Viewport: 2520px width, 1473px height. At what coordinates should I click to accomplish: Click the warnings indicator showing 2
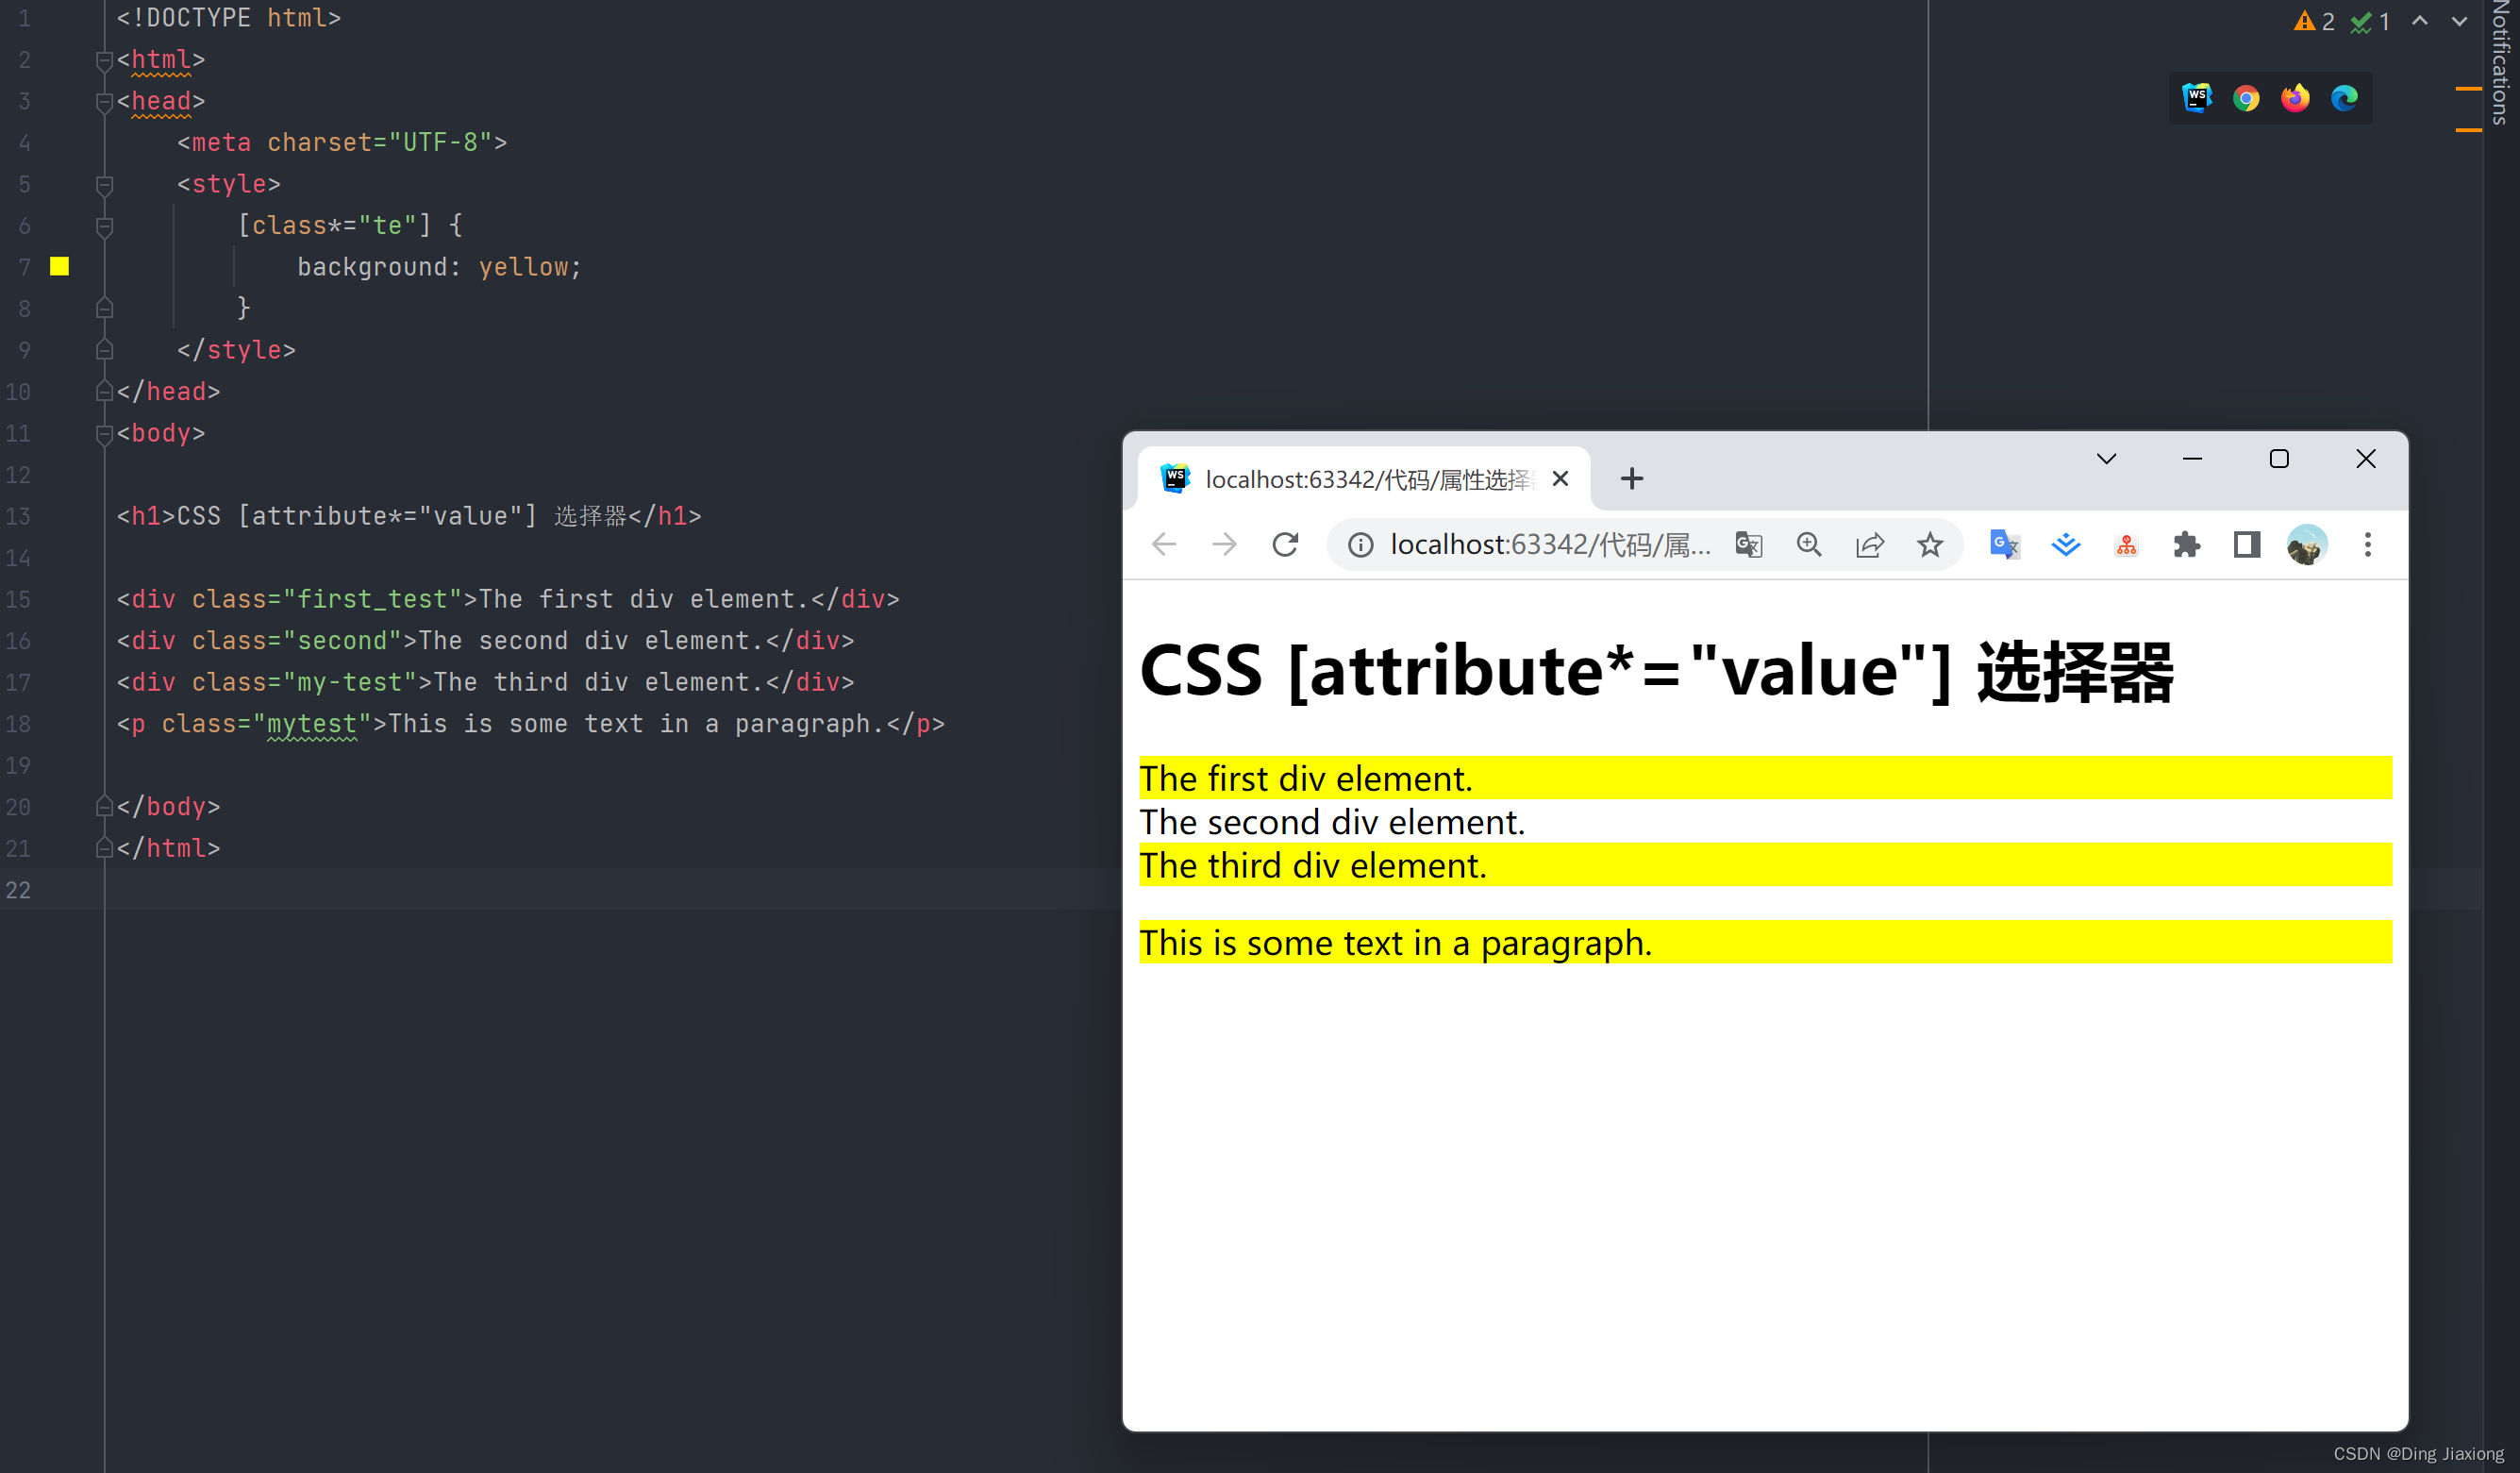[x=2314, y=21]
